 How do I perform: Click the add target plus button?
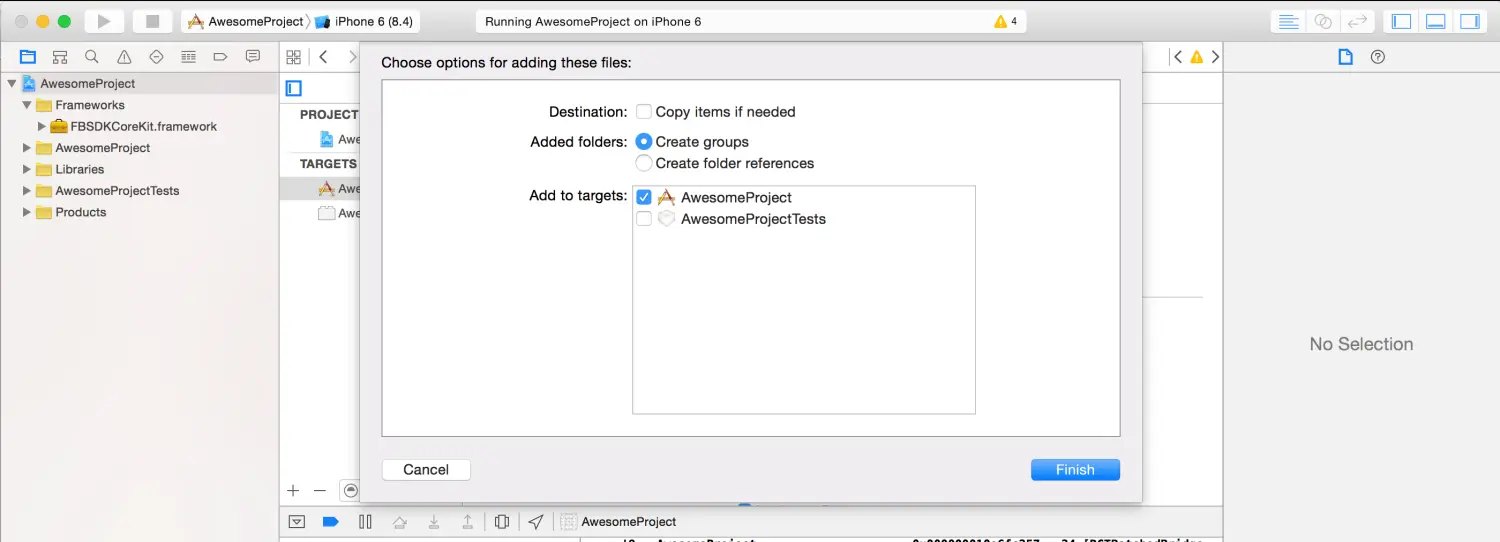pos(293,491)
